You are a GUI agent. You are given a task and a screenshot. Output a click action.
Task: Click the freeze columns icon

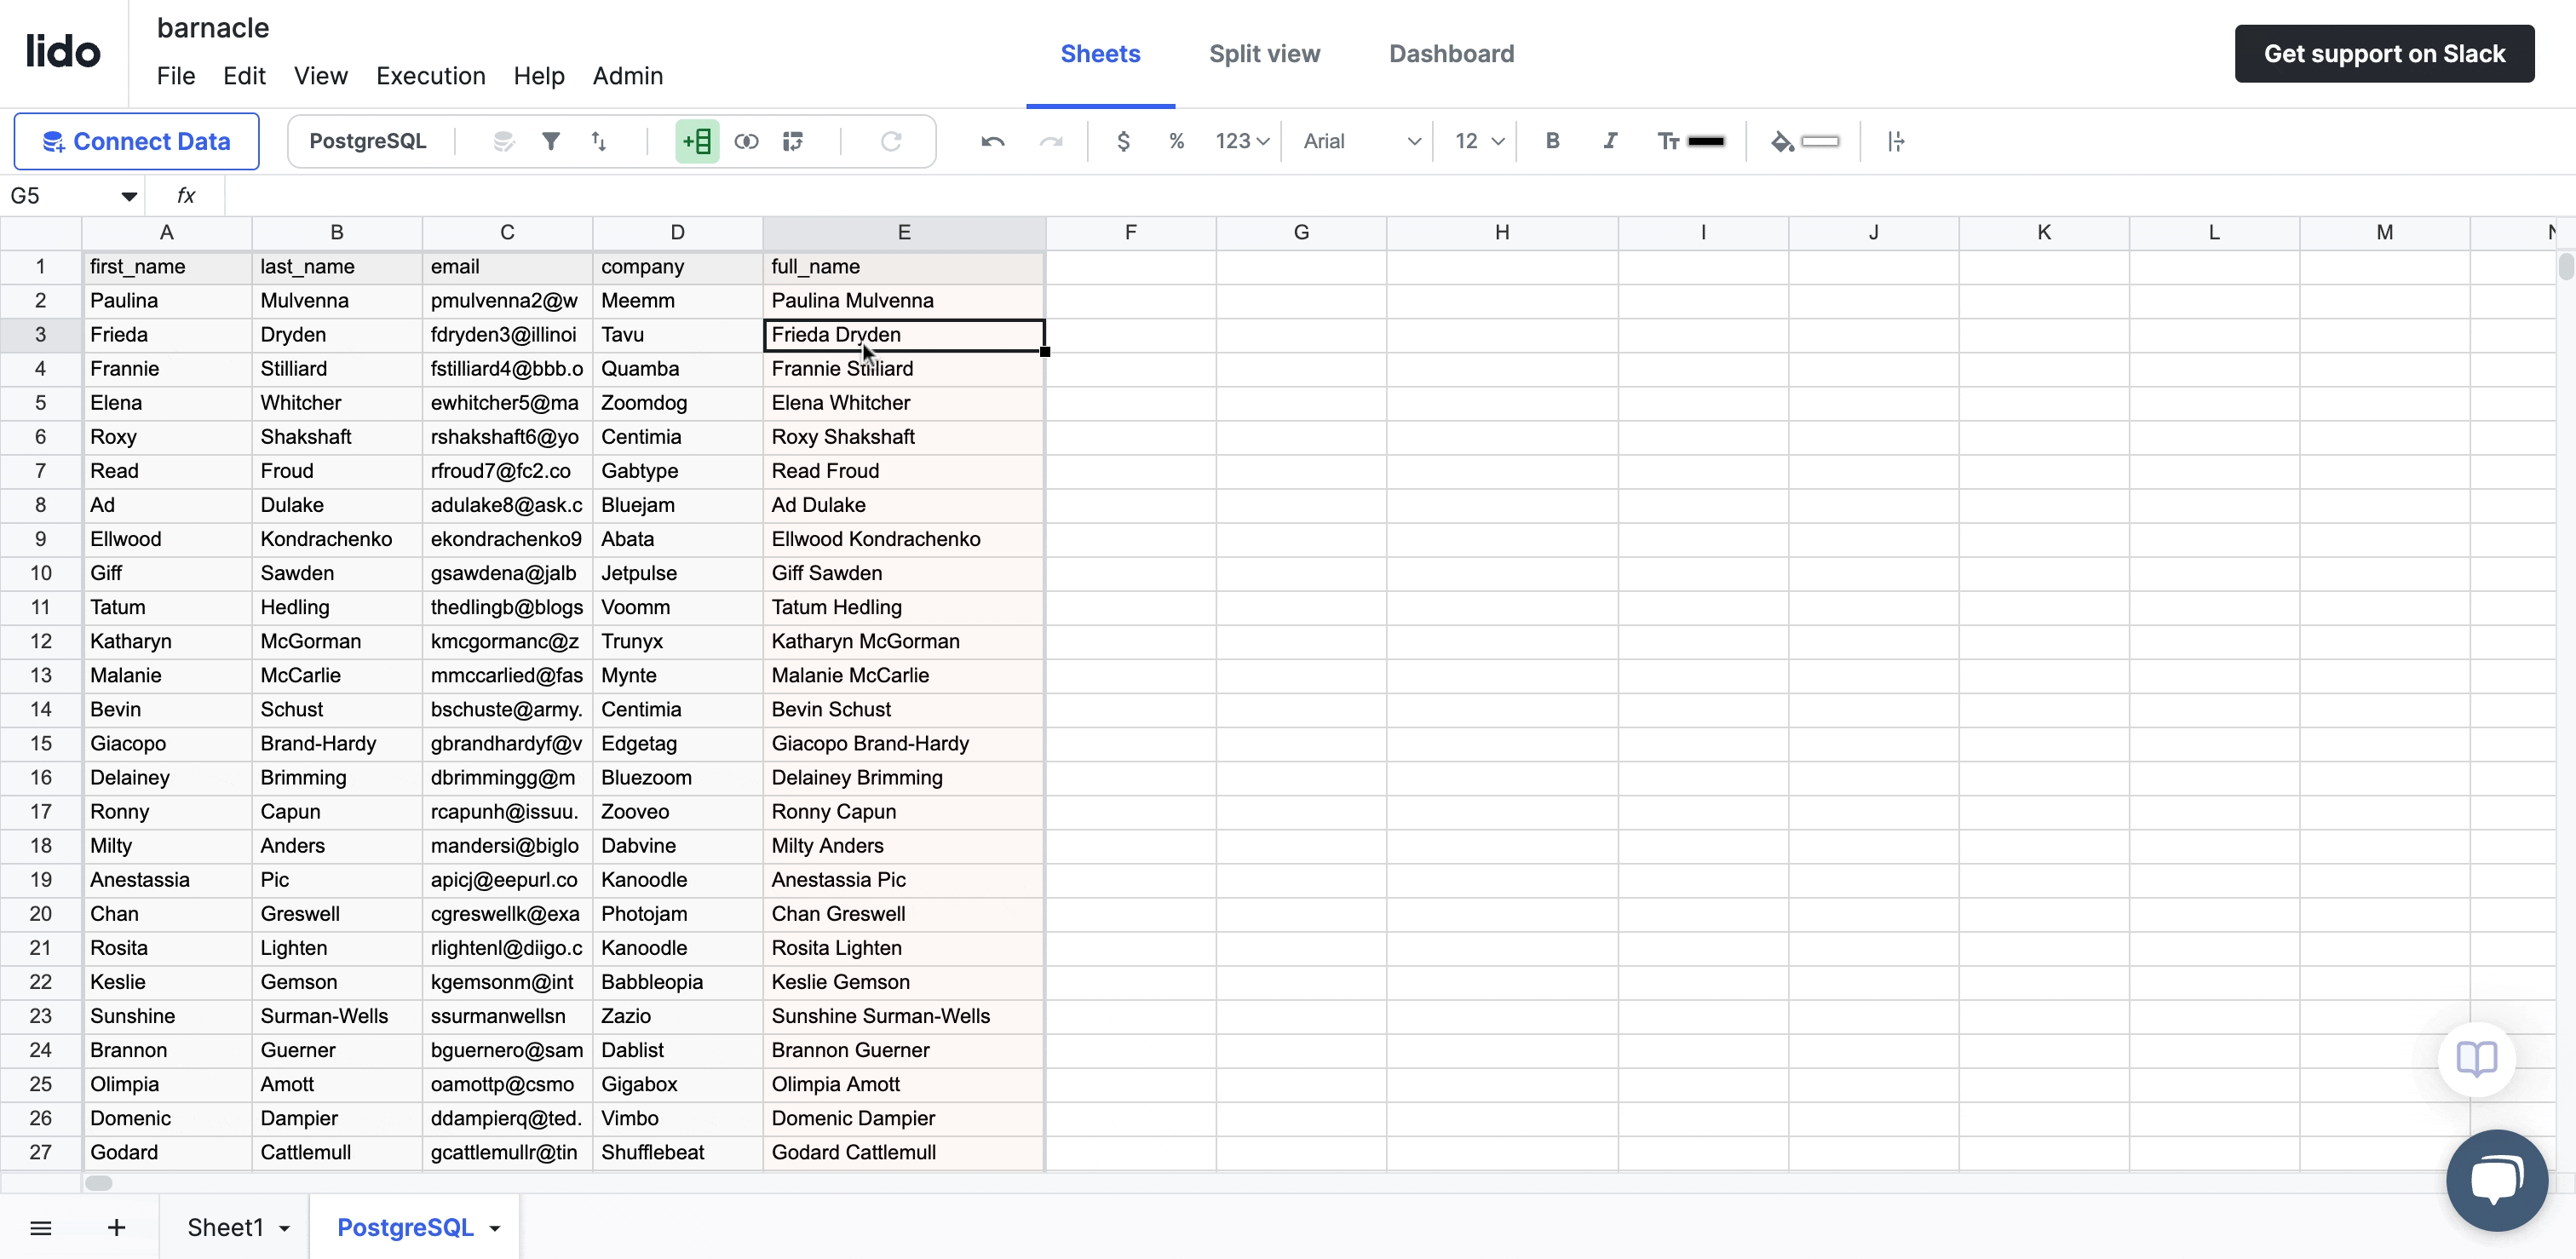1895,141
